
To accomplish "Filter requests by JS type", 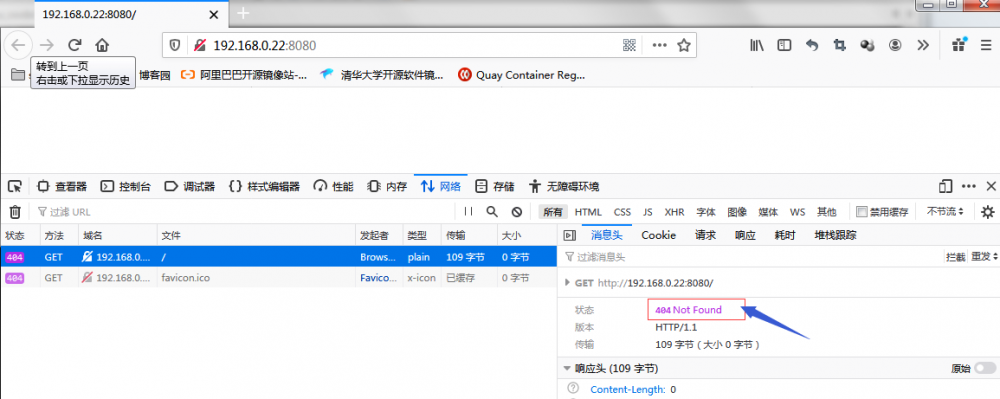I will pyautogui.click(x=647, y=212).
